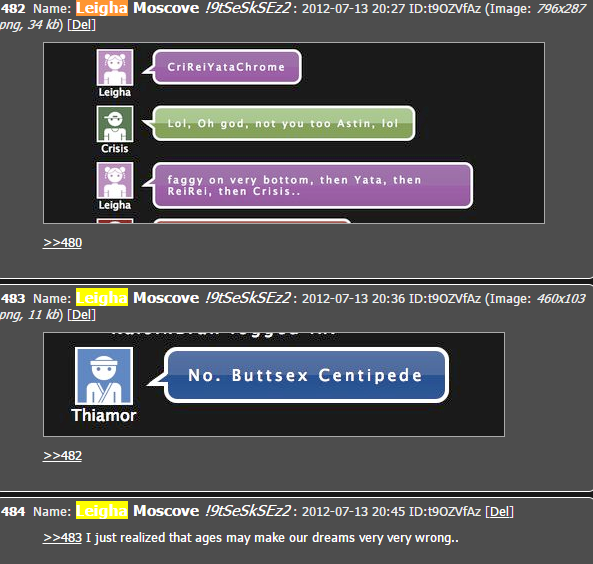Follow the >>483 quote link
This screenshot has width=593, height=564.
[62, 538]
